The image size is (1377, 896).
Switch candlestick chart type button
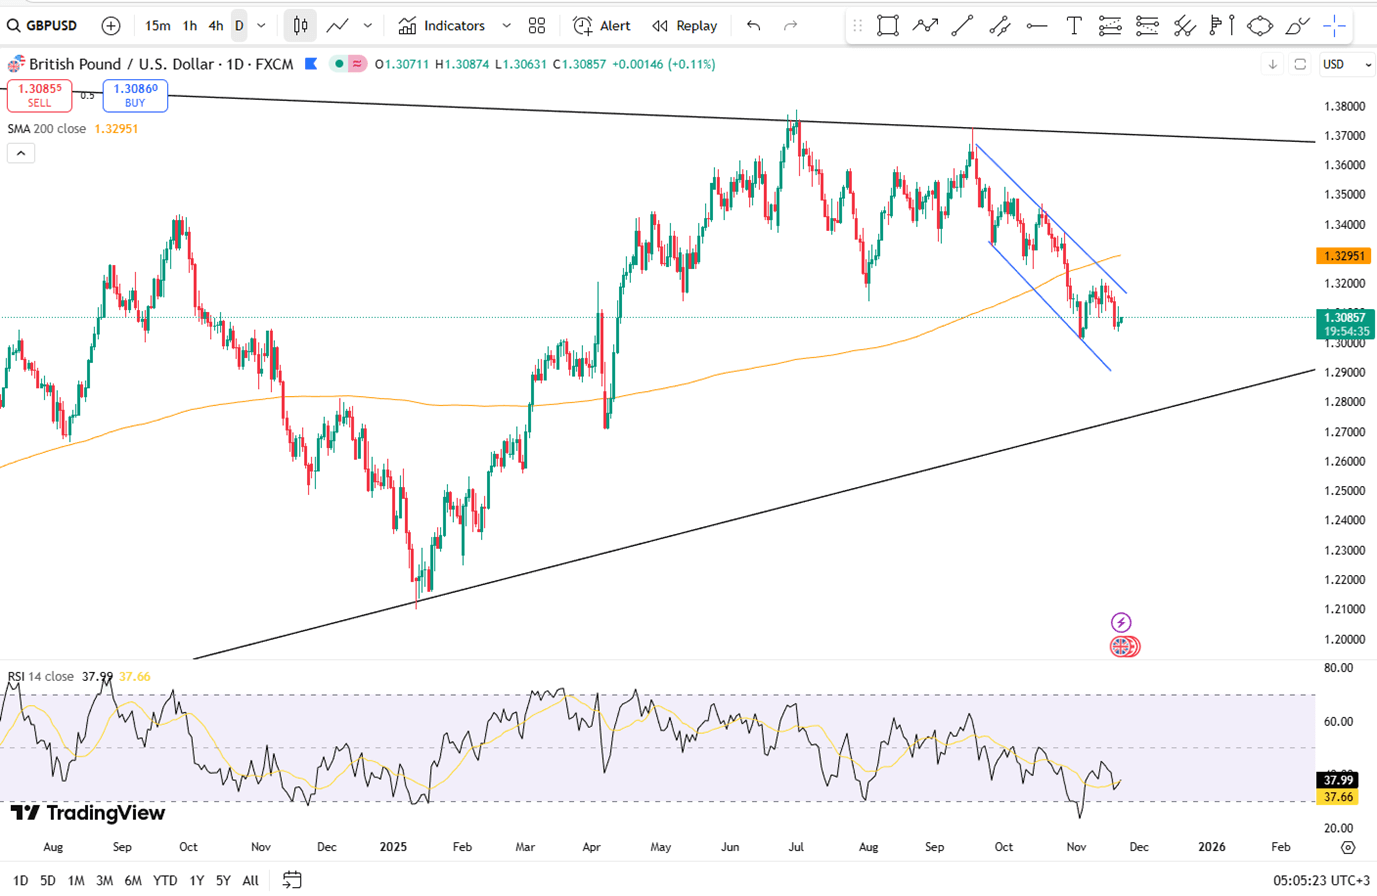[300, 26]
